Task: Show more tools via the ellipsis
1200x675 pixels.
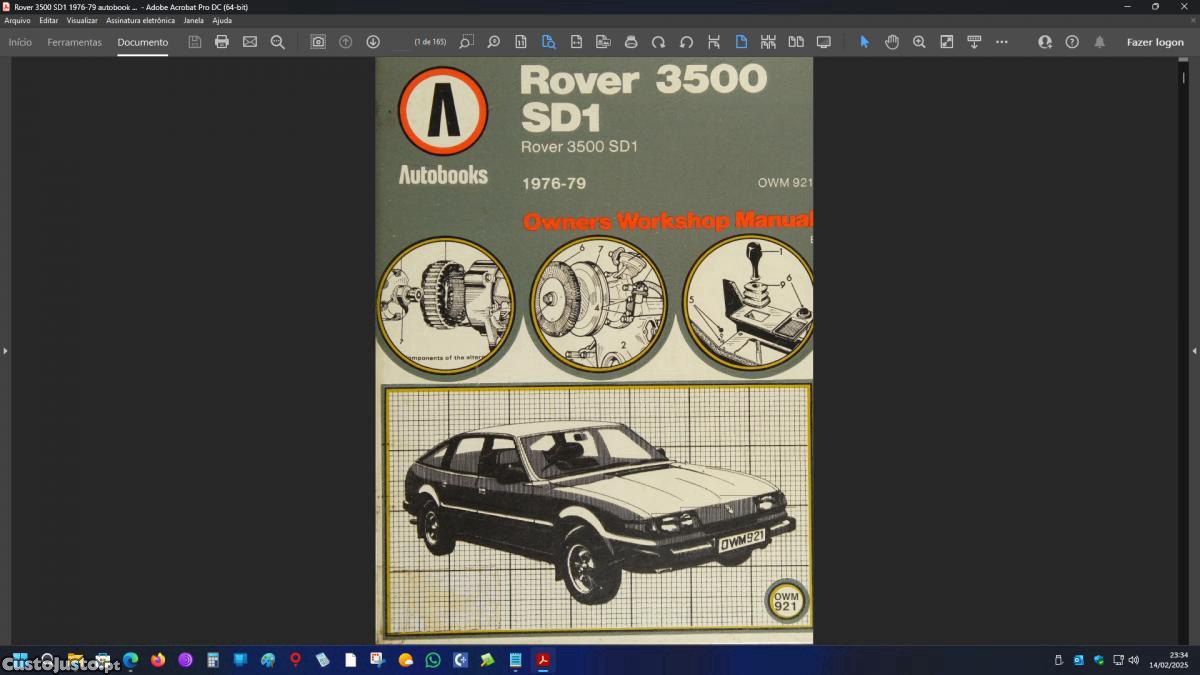Action: point(1002,42)
